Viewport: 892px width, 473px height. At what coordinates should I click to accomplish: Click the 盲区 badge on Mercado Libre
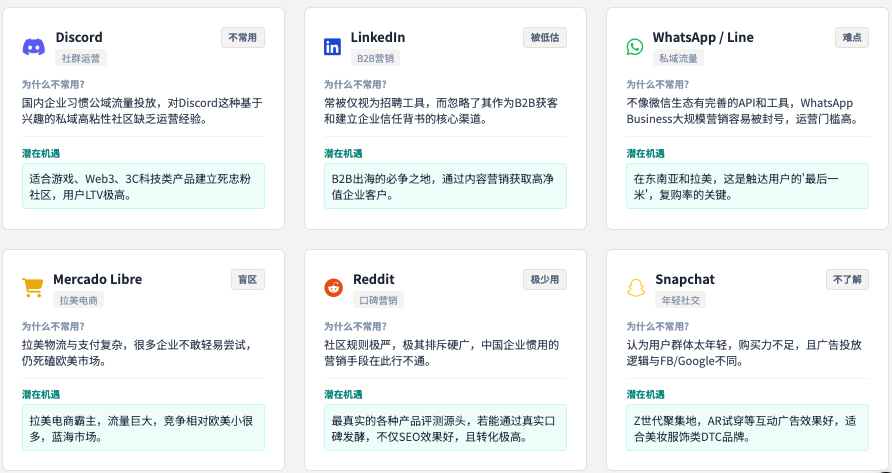(245, 279)
